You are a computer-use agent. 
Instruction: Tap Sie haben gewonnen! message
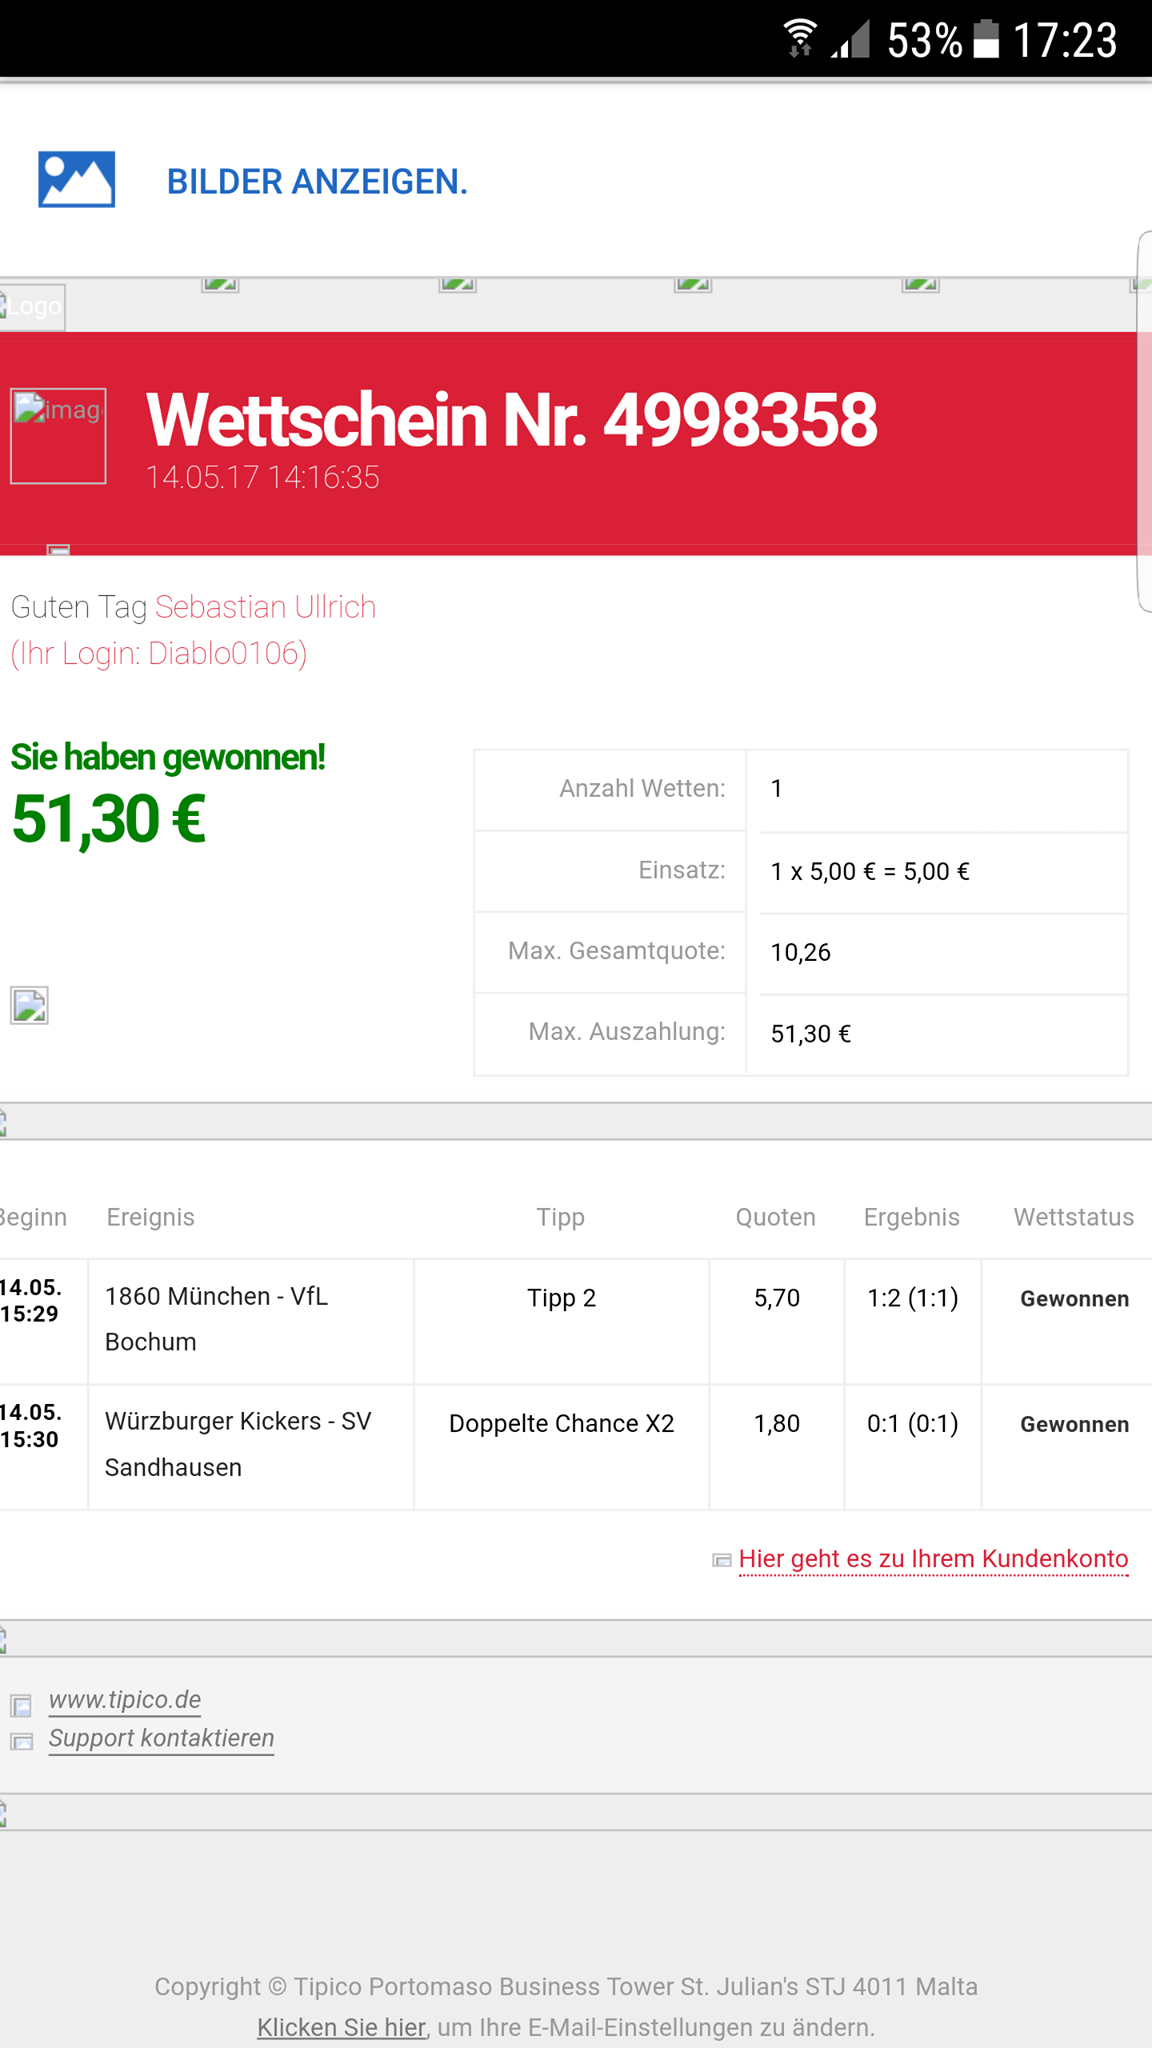168,757
